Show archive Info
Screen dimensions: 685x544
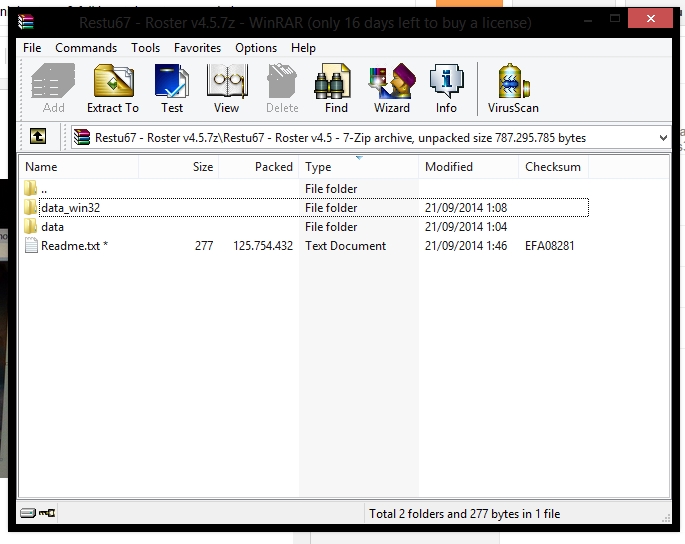446,88
